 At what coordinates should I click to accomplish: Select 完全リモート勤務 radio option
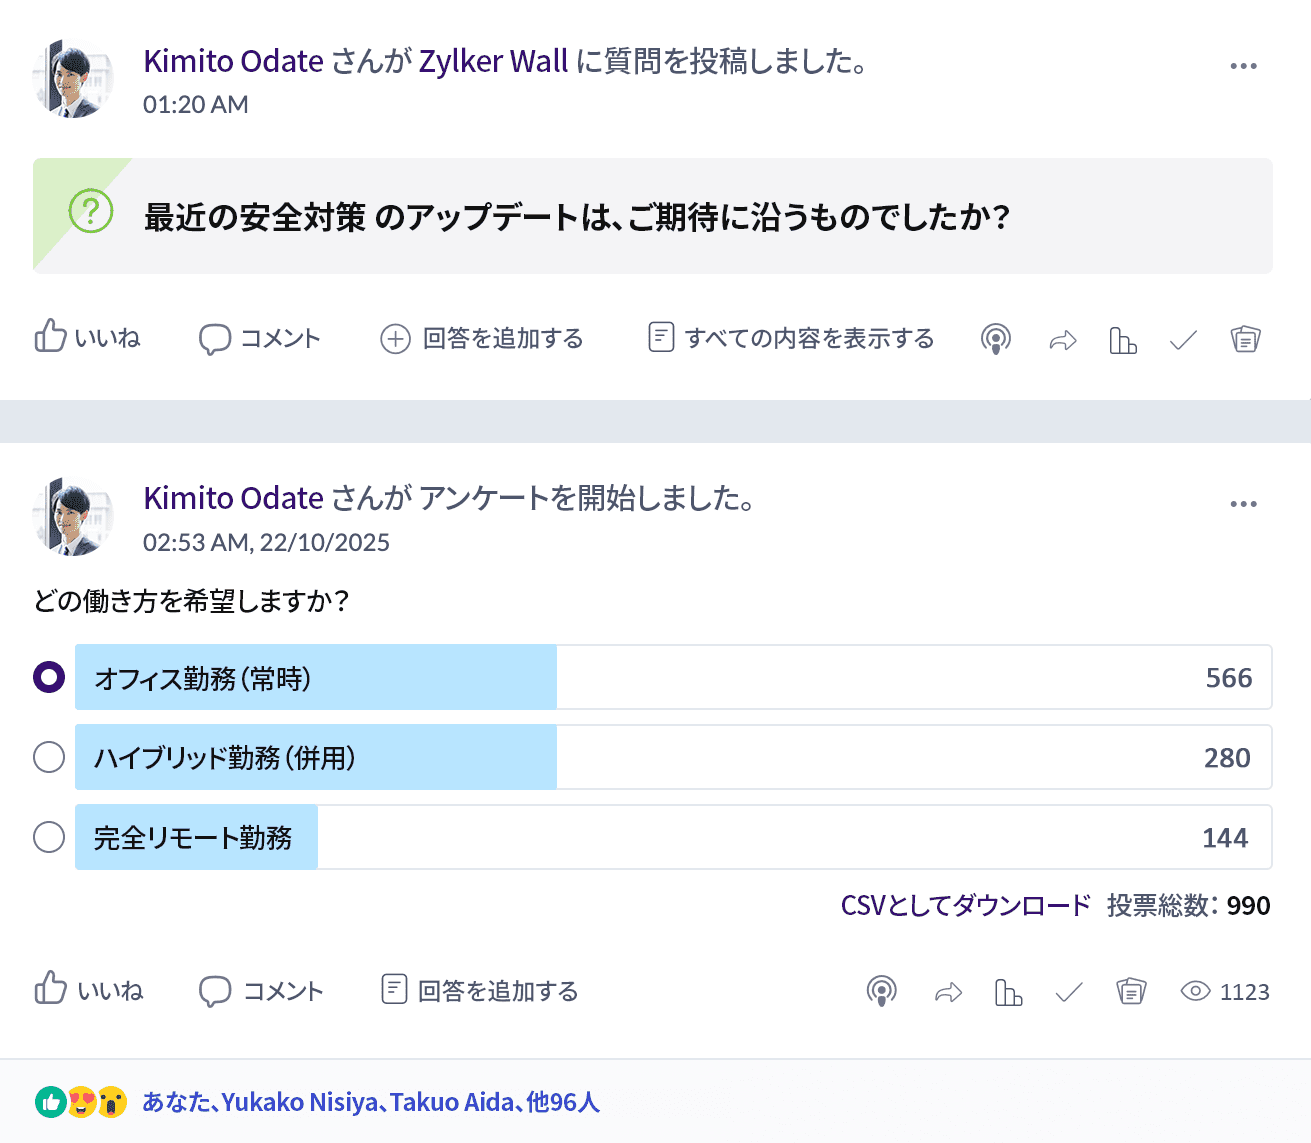point(49,837)
